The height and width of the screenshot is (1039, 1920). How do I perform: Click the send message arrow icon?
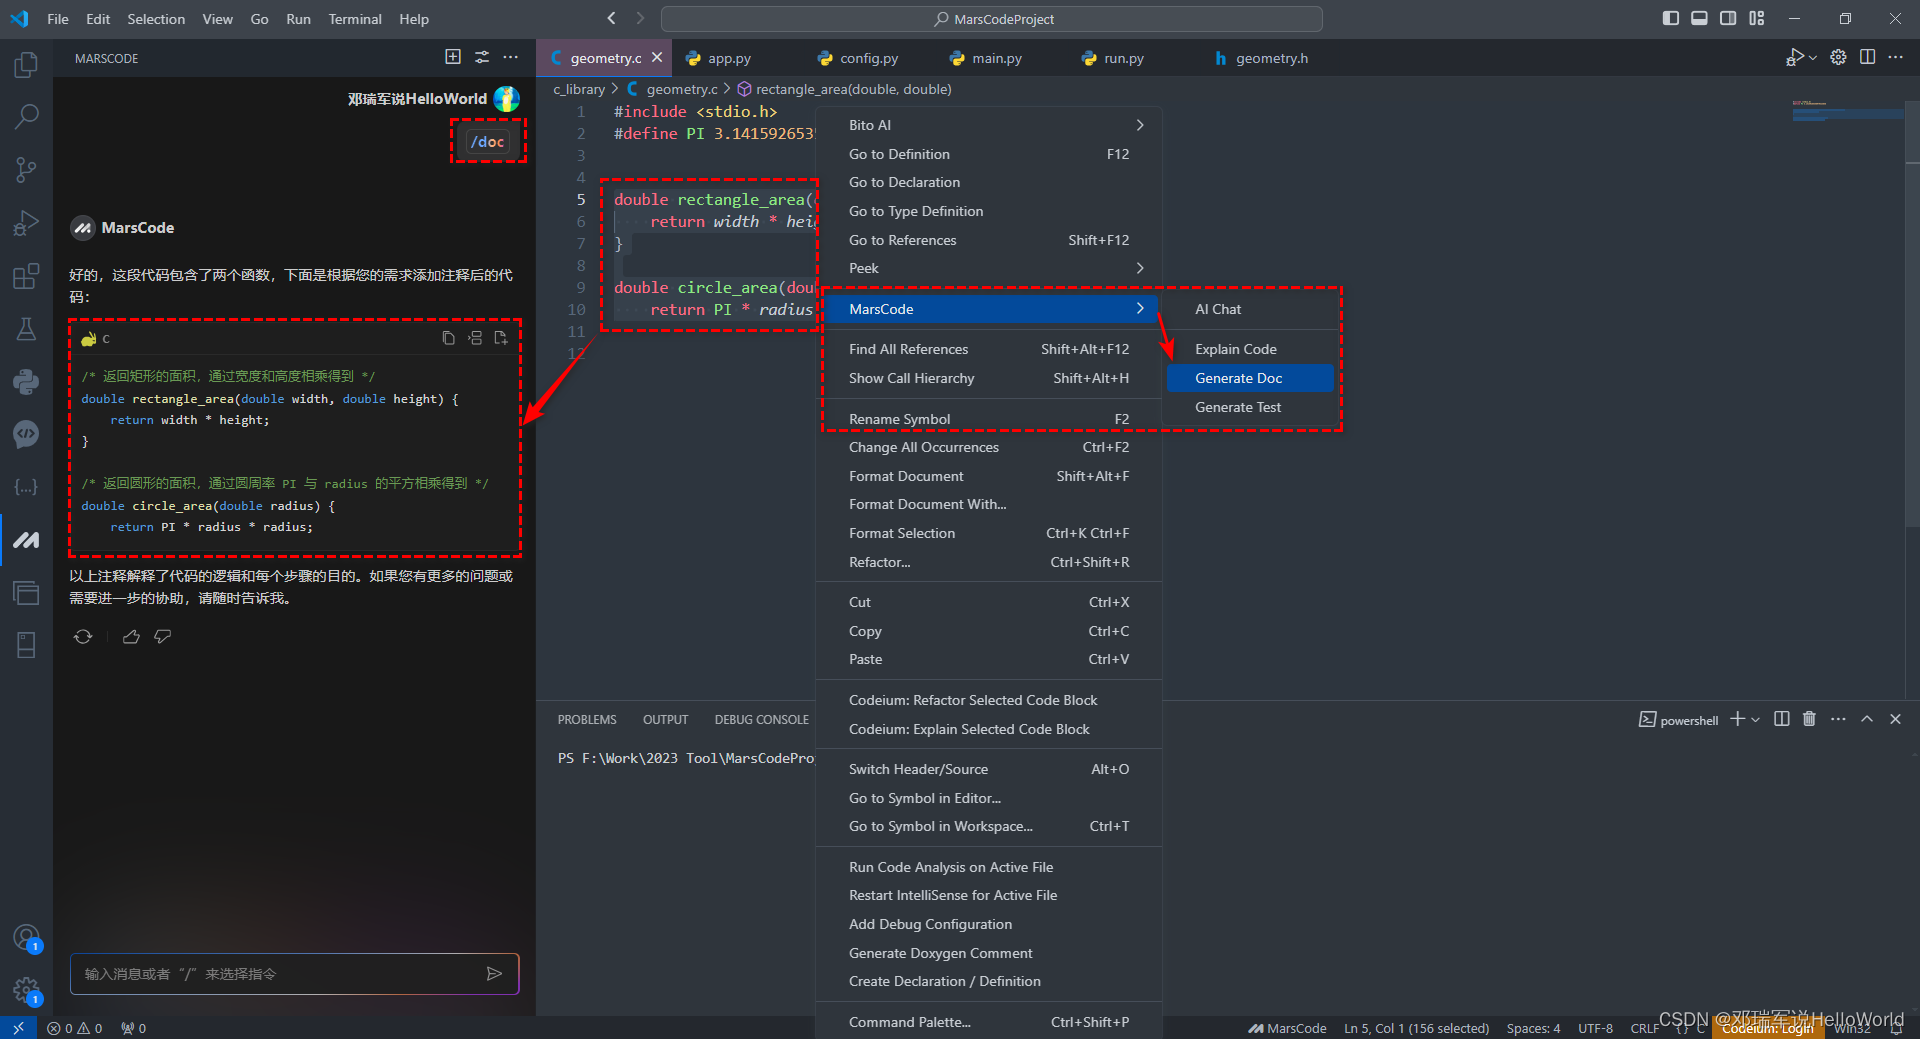pos(494,974)
